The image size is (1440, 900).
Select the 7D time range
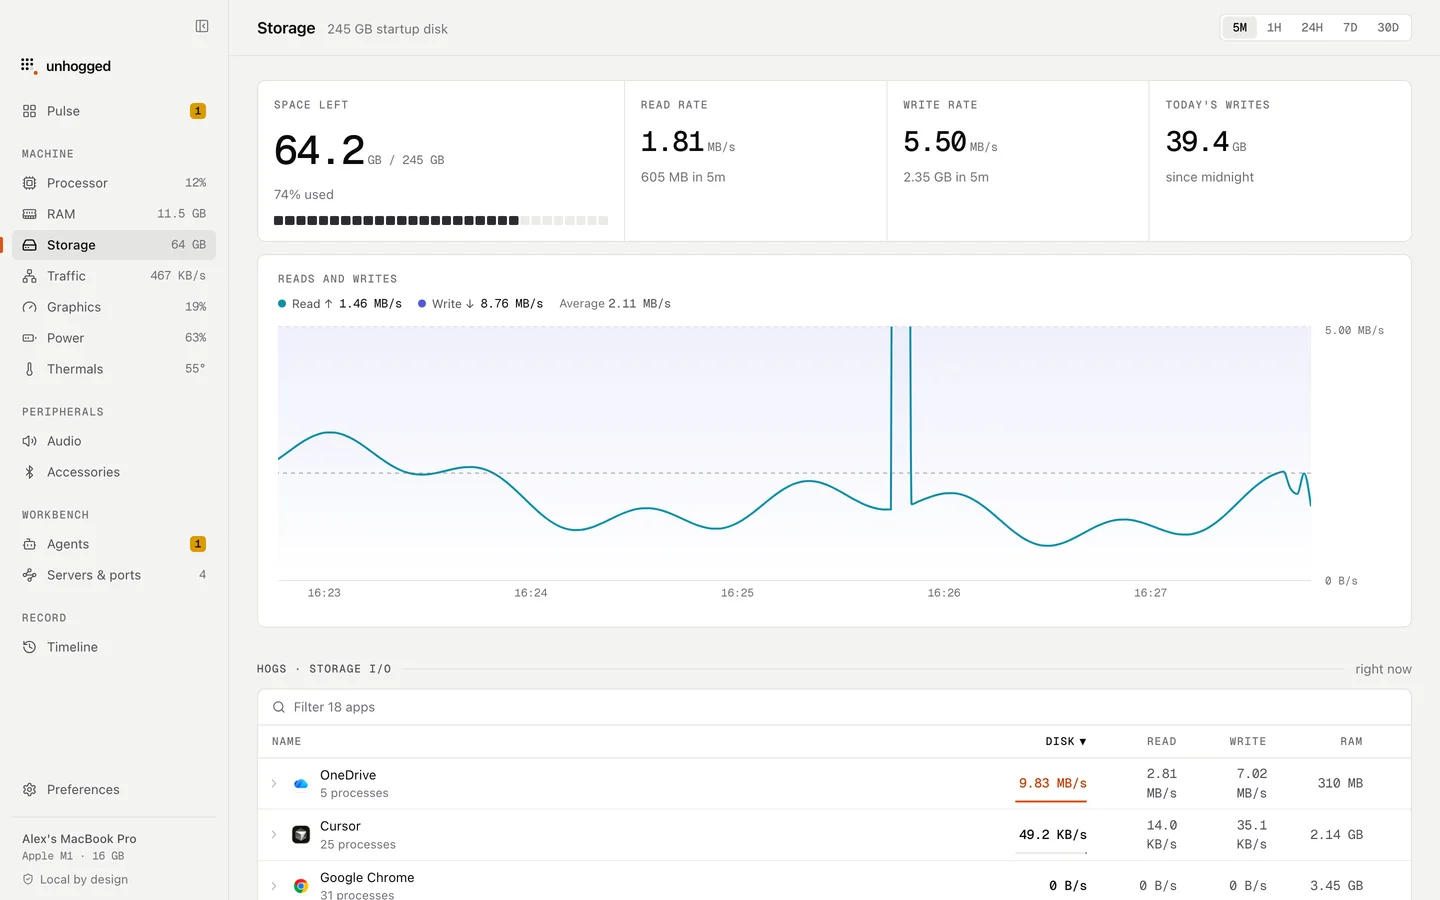(1350, 28)
